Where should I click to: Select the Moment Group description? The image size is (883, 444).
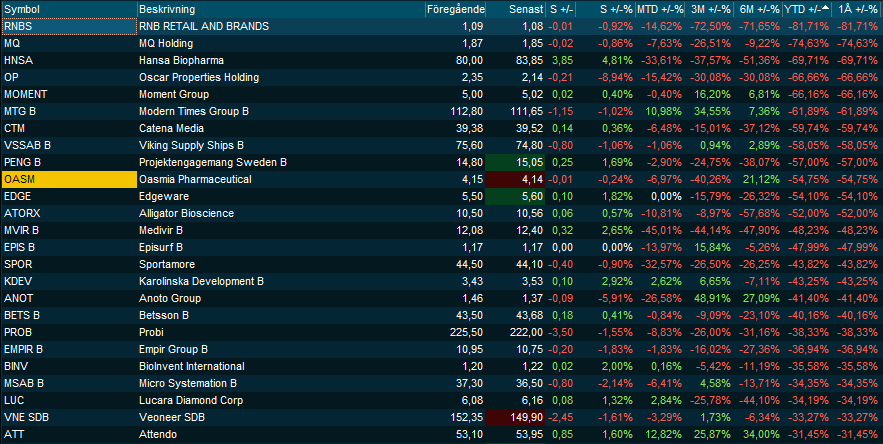coord(174,94)
